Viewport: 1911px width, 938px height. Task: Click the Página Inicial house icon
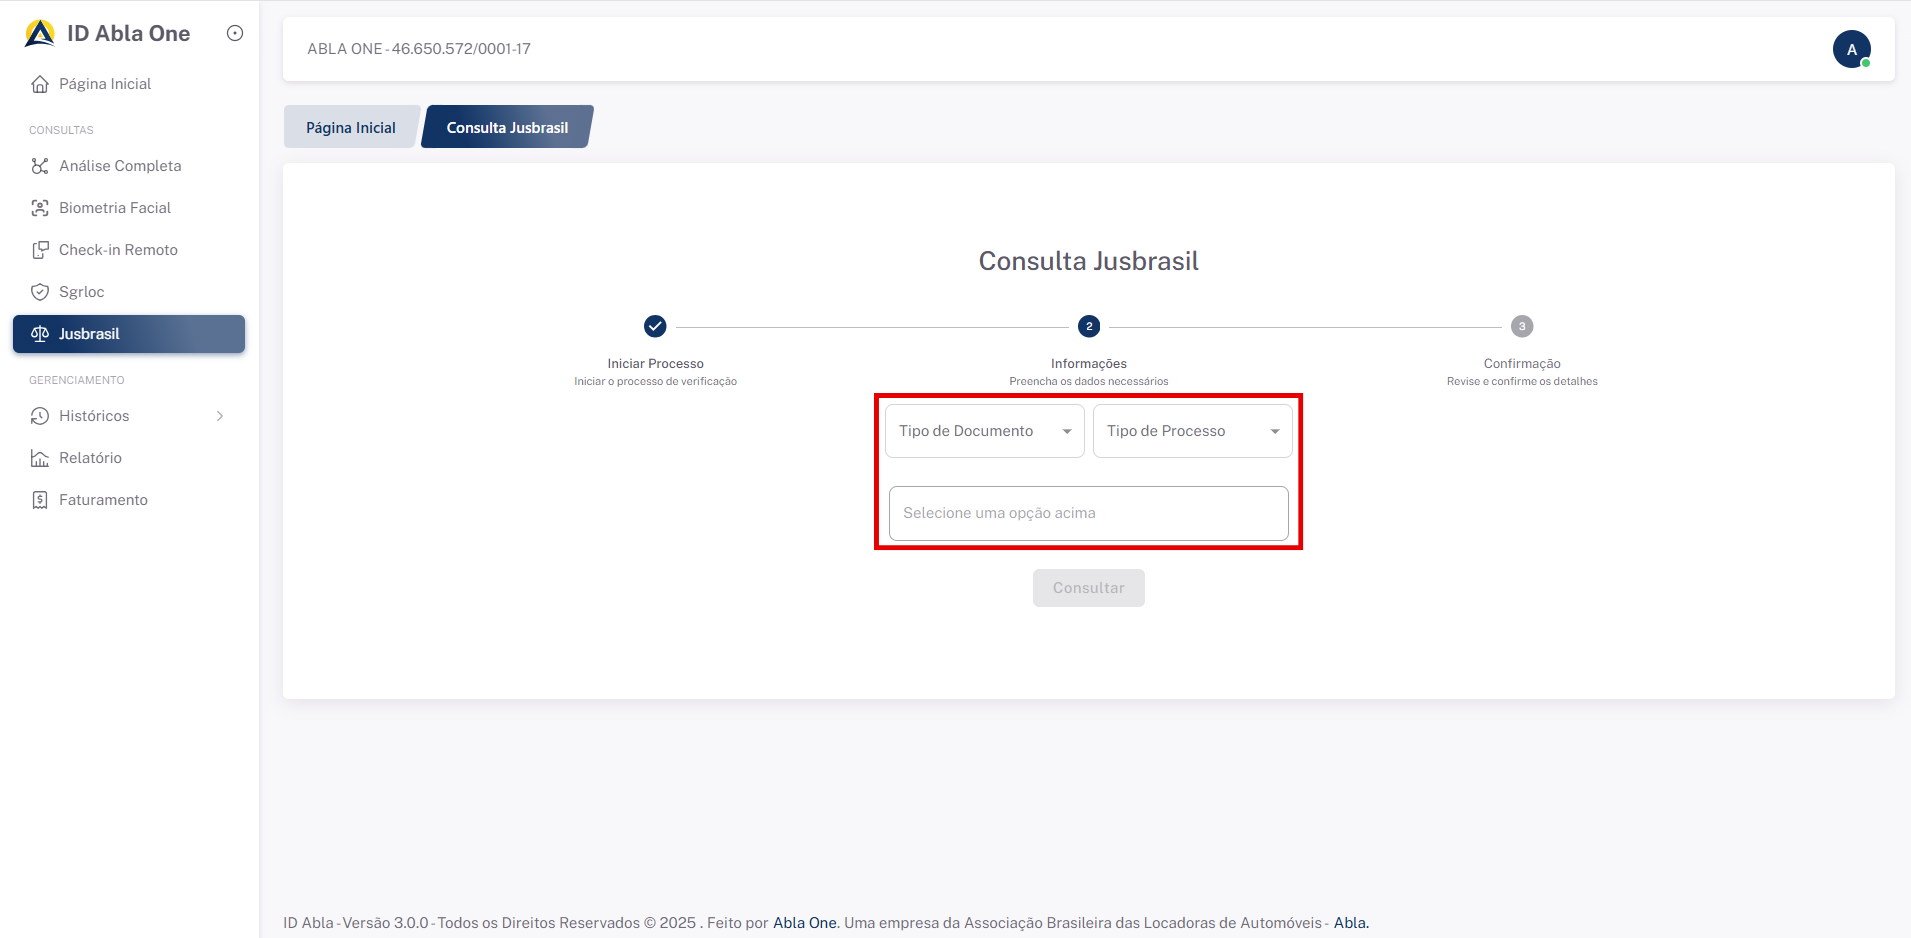[x=40, y=84]
